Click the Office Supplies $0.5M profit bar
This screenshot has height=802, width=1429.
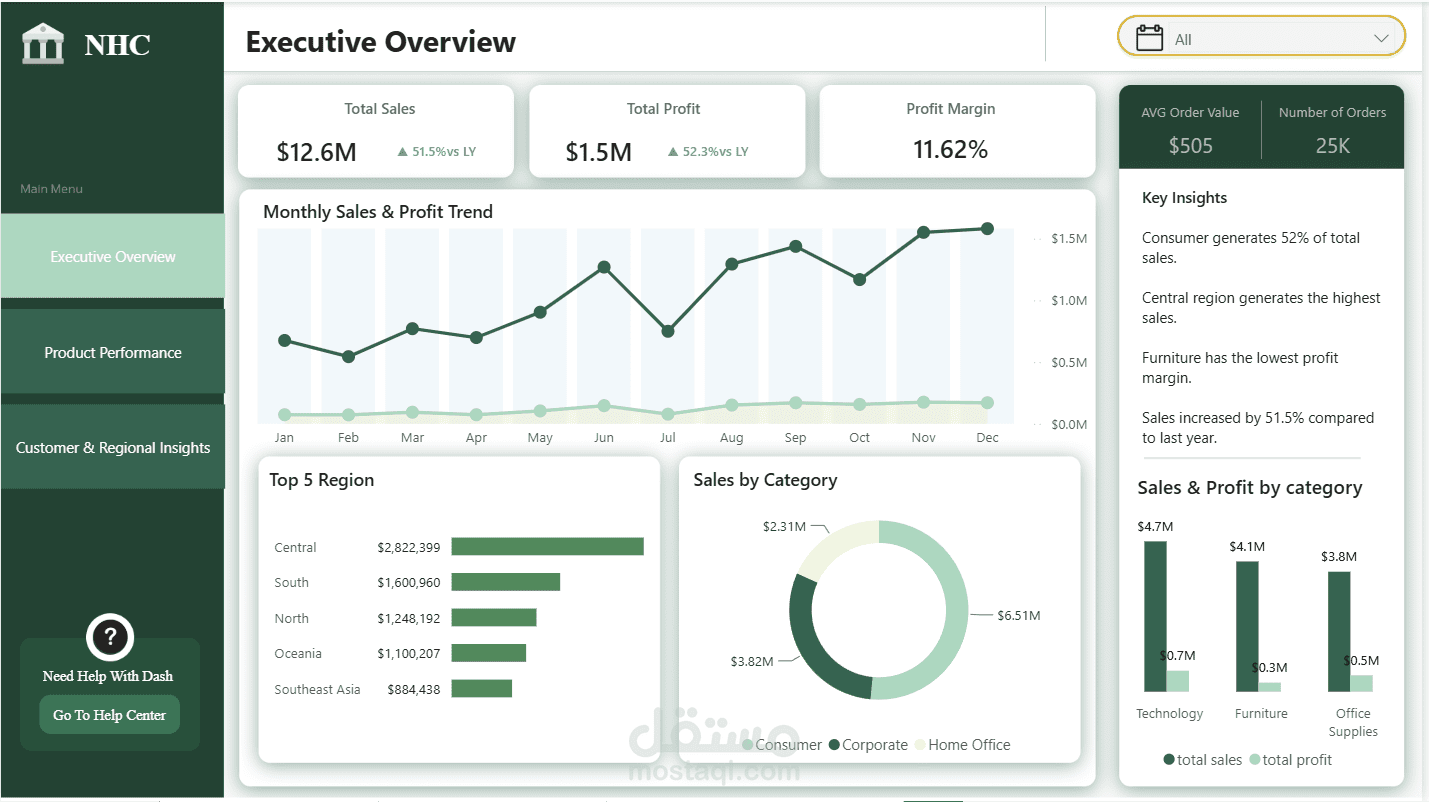pos(1362,683)
